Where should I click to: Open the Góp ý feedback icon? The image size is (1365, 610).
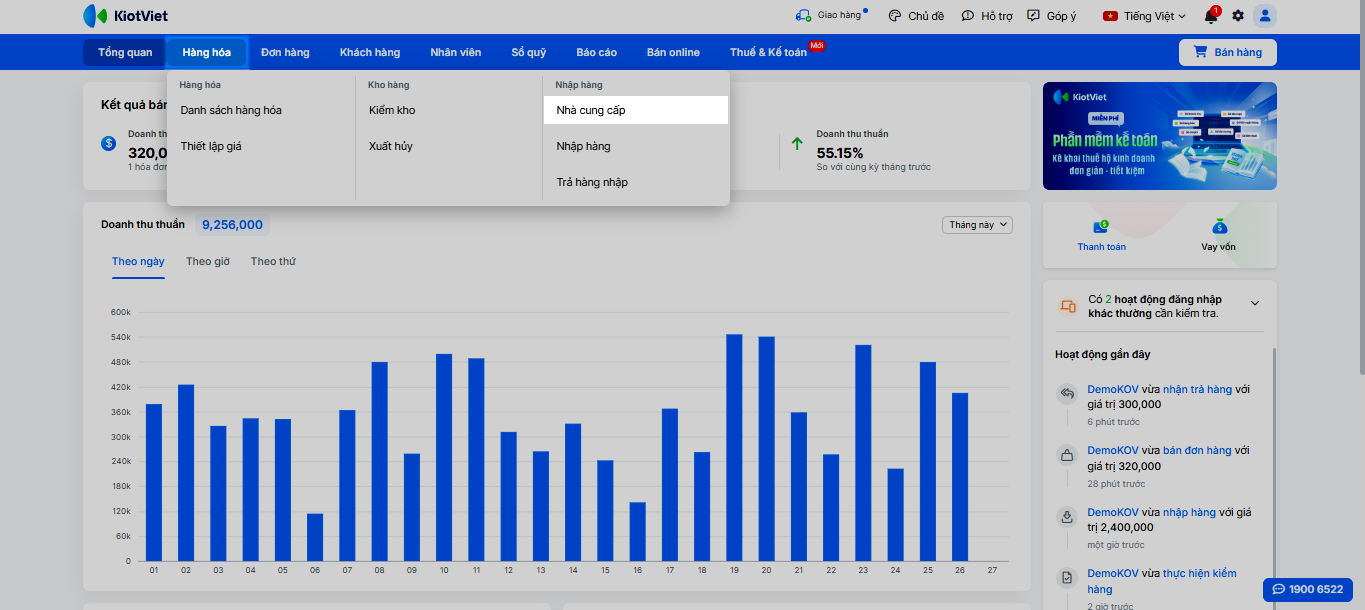point(1034,16)
